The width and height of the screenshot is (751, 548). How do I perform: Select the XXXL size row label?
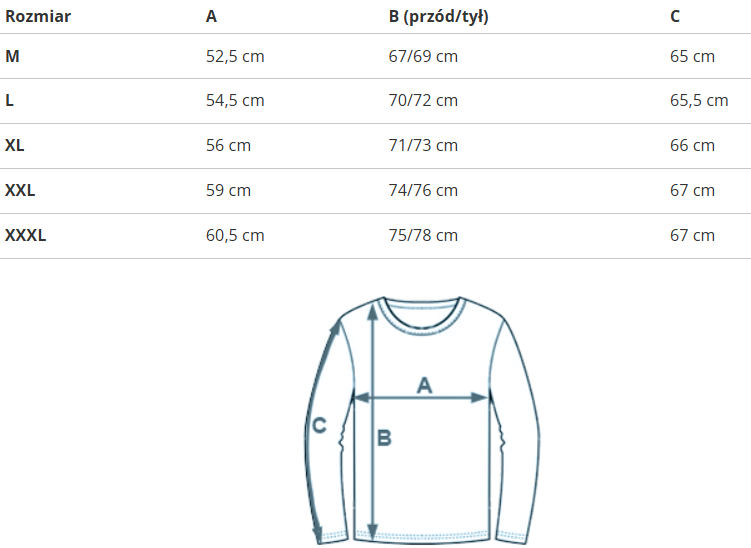click(26, 235)
